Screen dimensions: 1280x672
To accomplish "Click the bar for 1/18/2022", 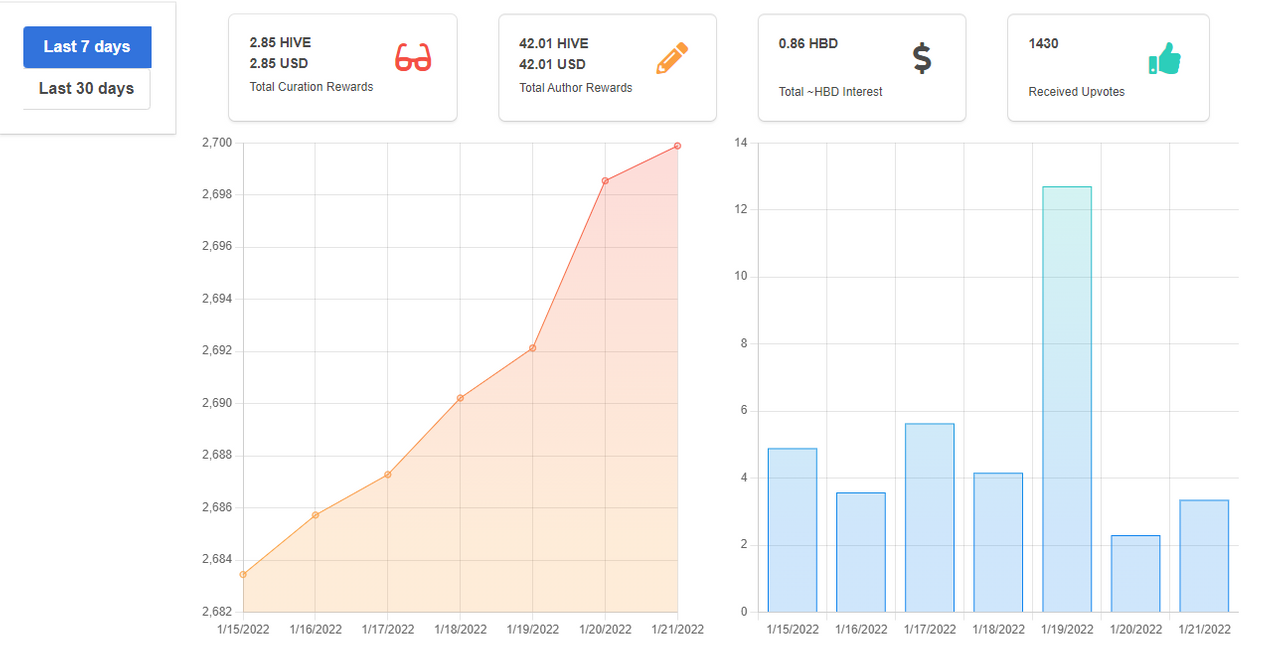I will [x=998, y=542].
